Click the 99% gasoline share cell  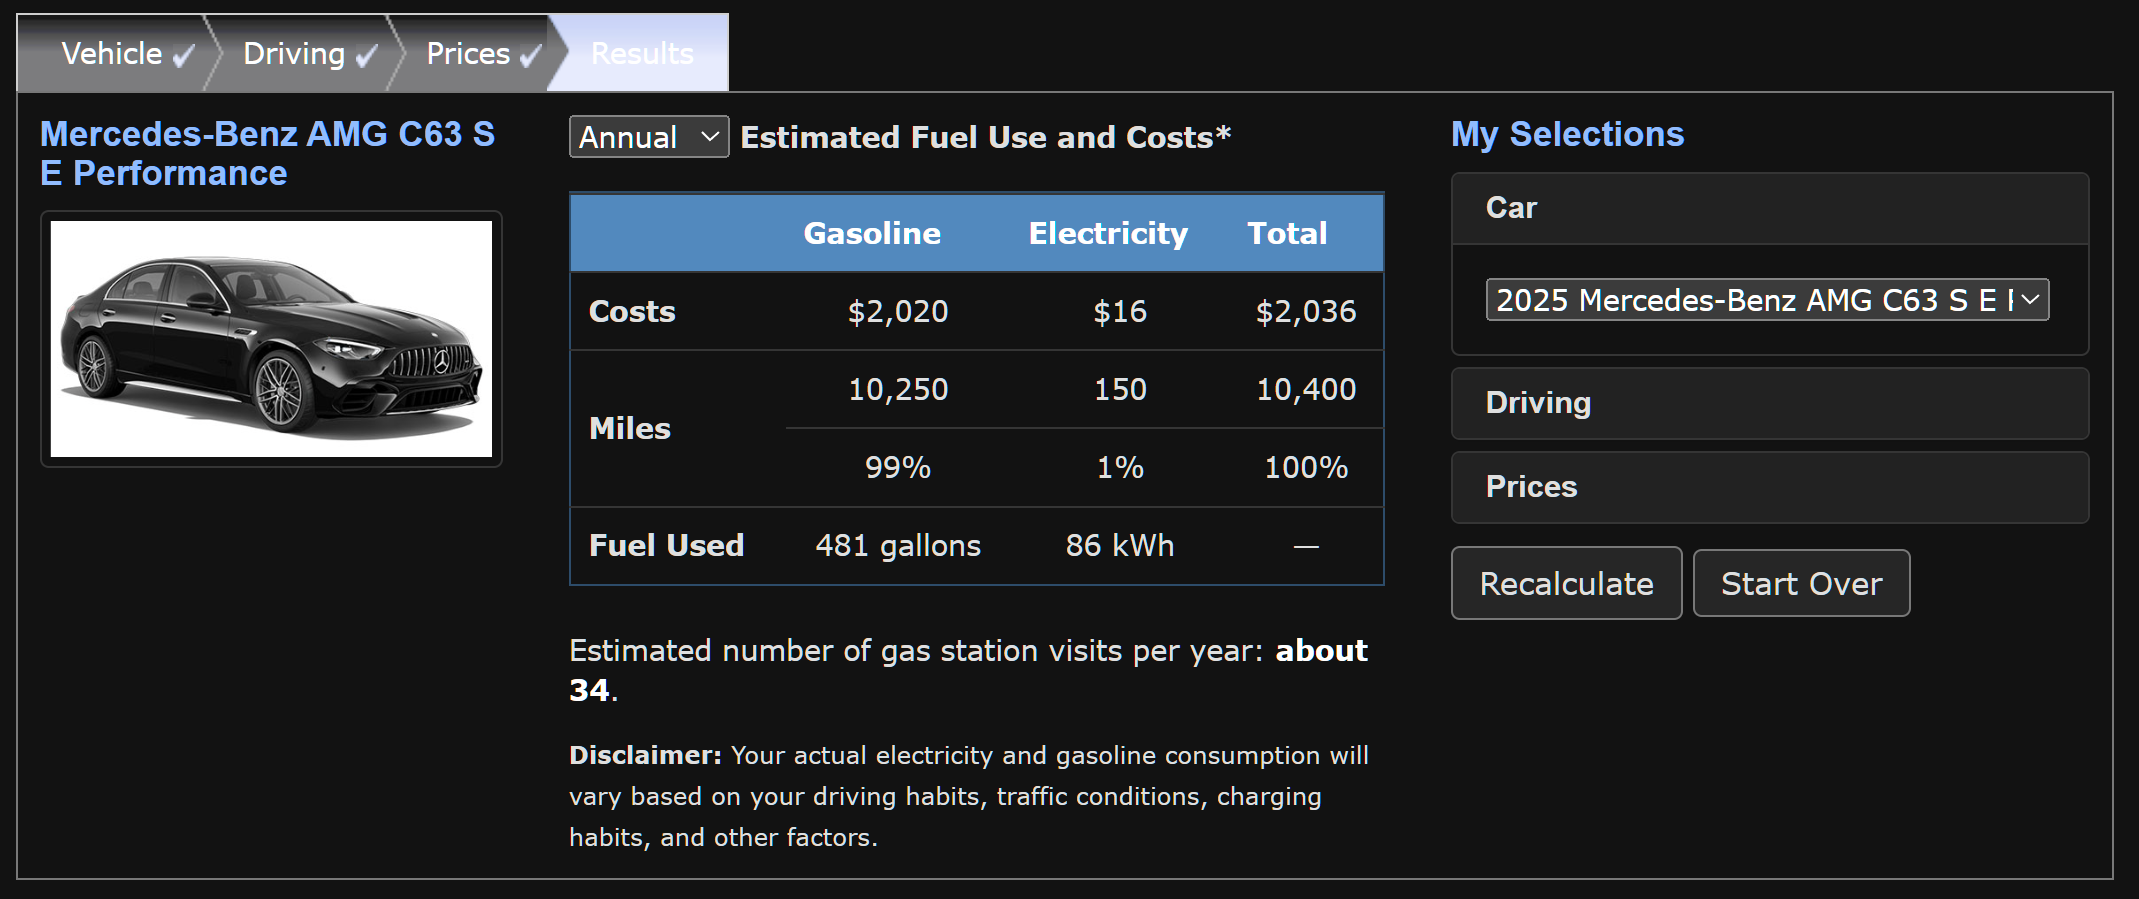[898, 467]
